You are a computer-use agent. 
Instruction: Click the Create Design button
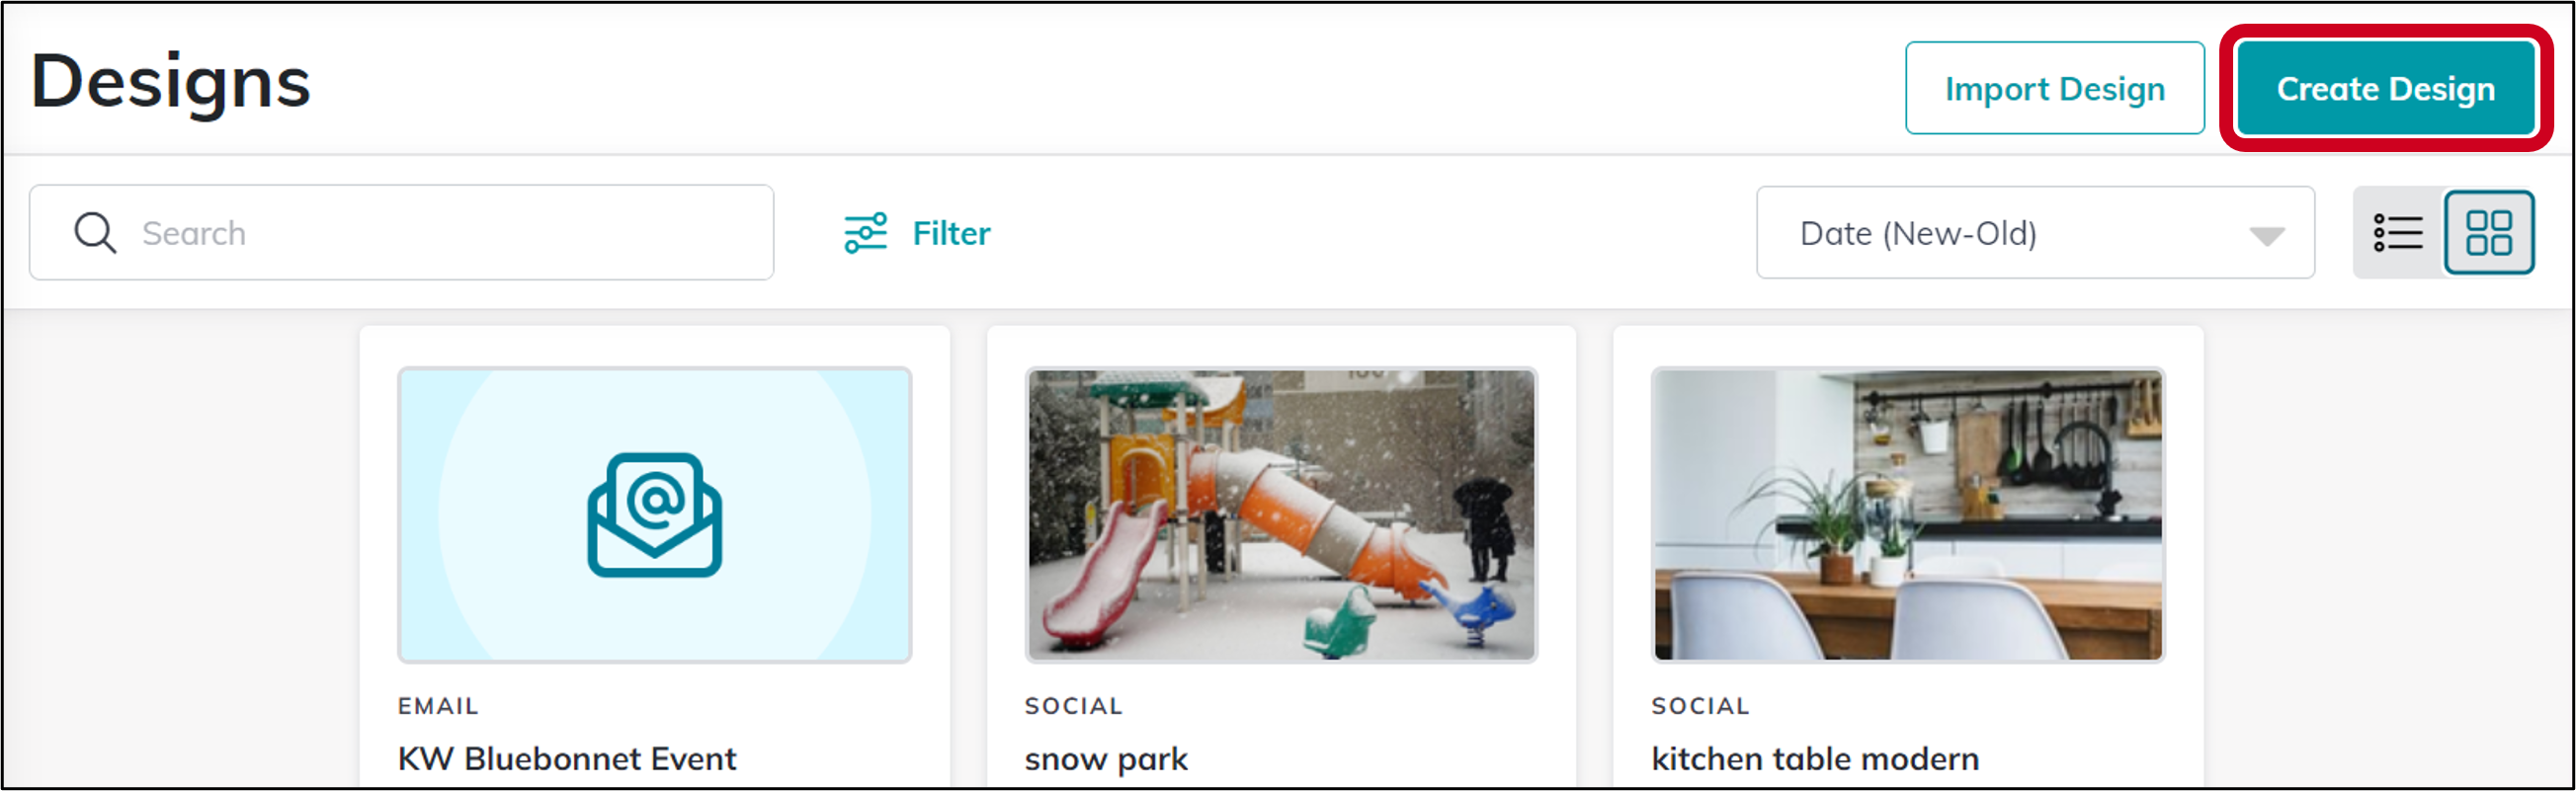(2385, 88)
